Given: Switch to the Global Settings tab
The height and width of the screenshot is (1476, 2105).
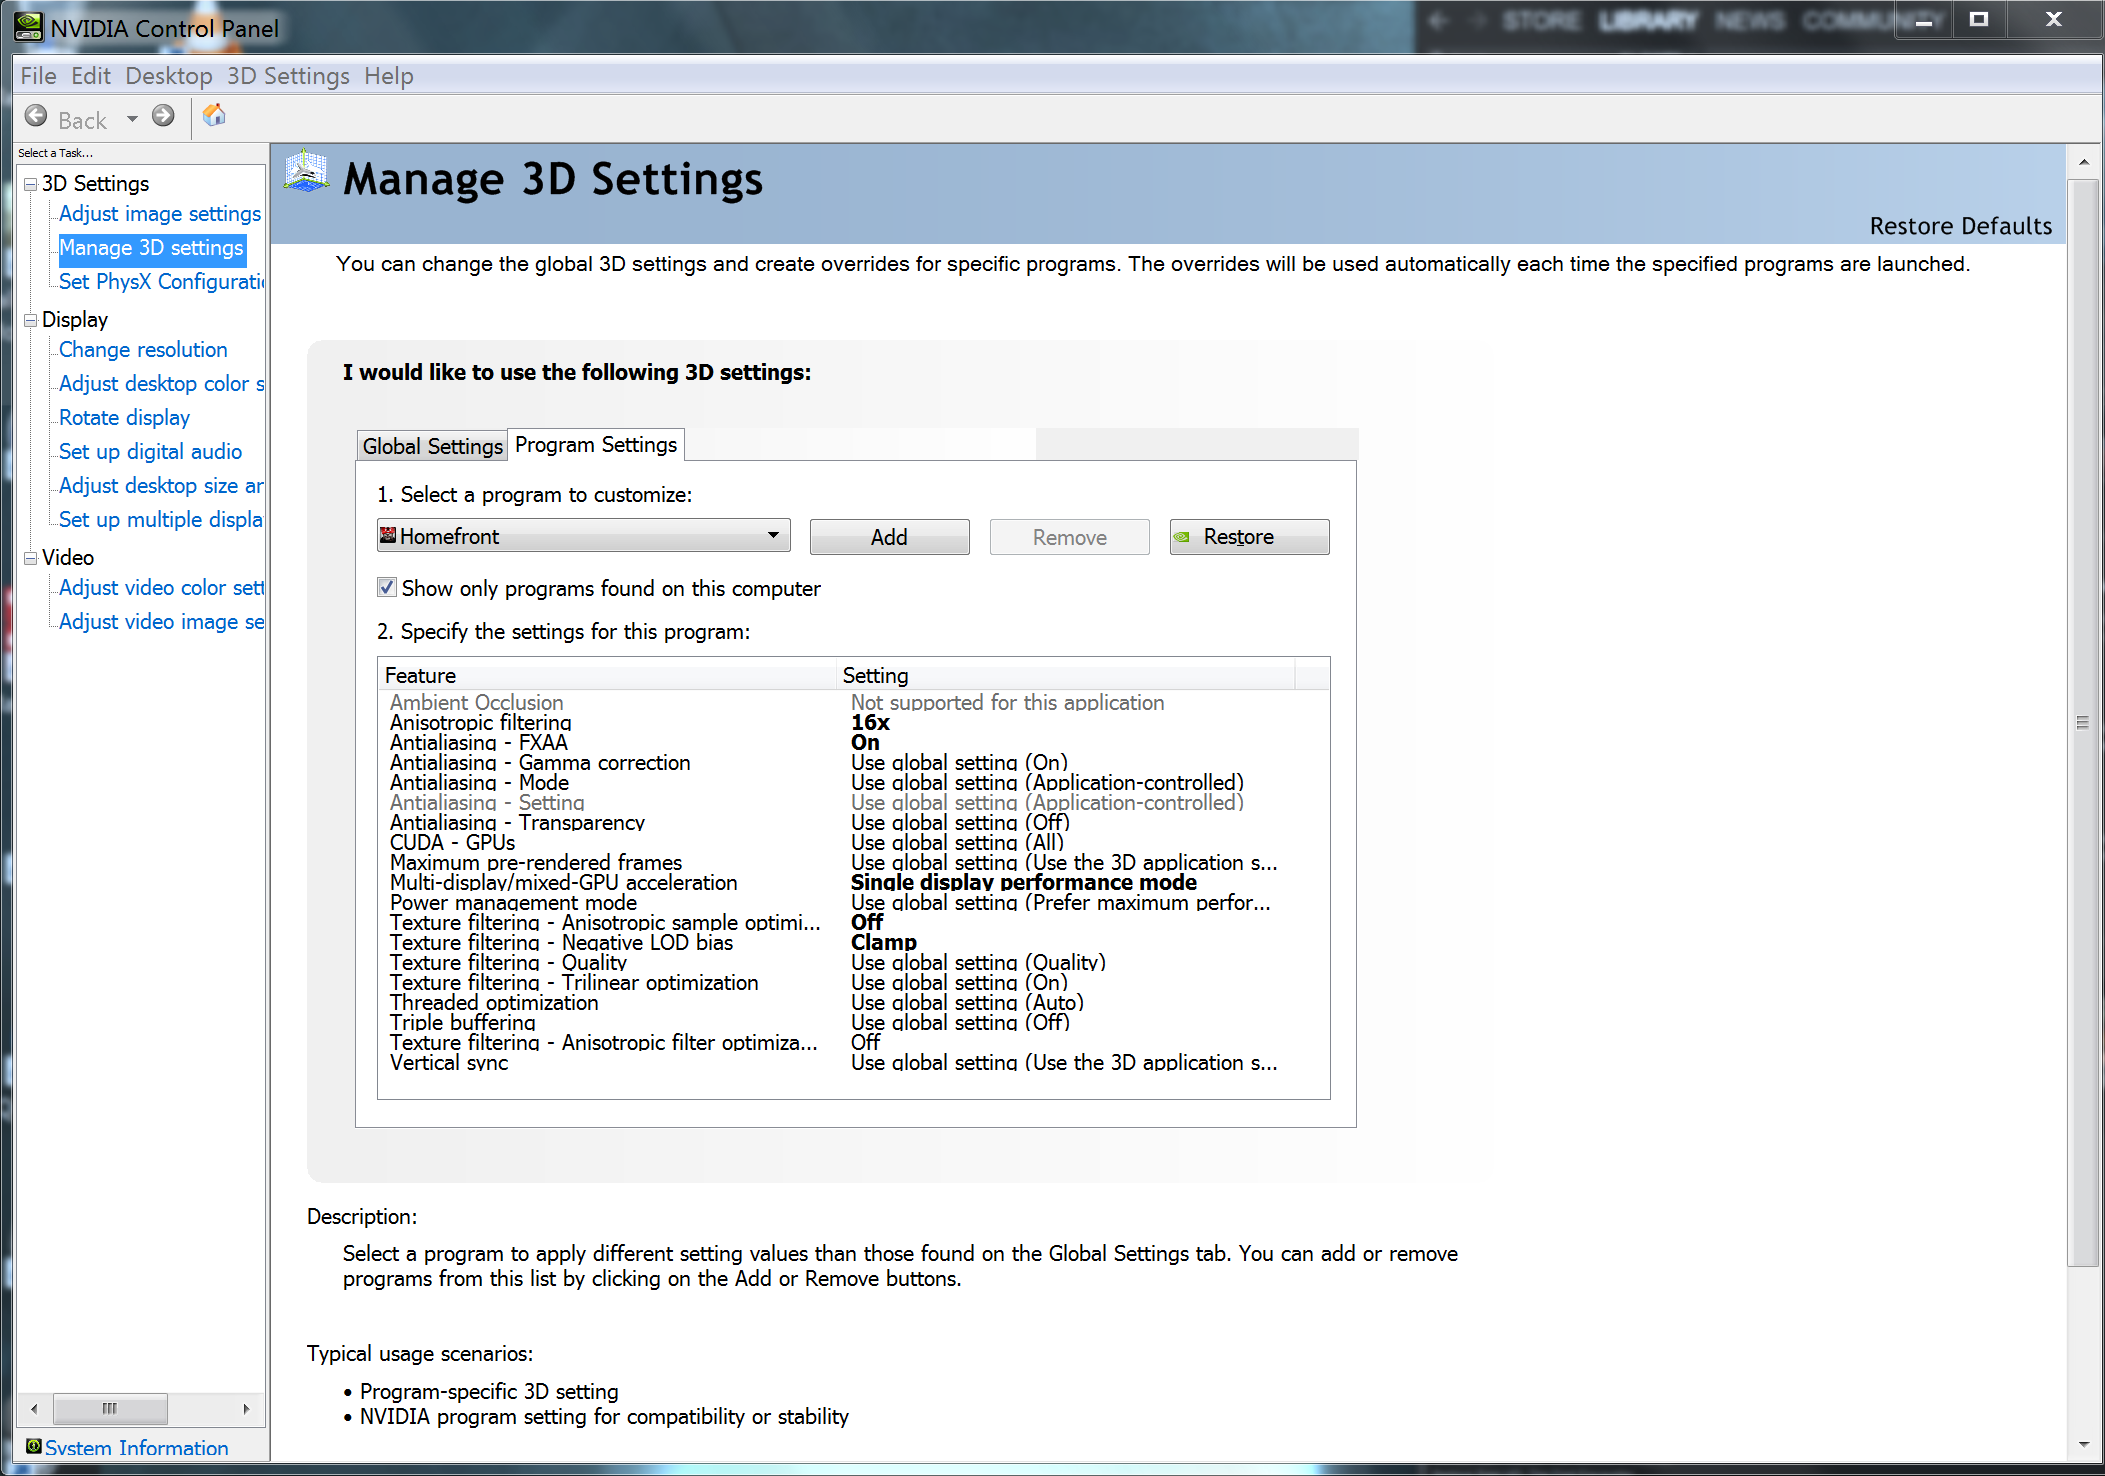Looking at the screenshot, I should pyautogui.click(x=432, y=446).
